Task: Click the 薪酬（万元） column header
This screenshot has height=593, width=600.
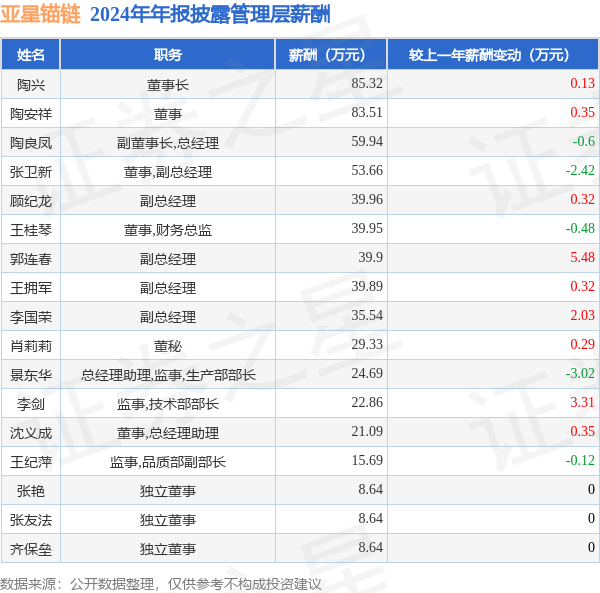Action: (x=331, y=55)
